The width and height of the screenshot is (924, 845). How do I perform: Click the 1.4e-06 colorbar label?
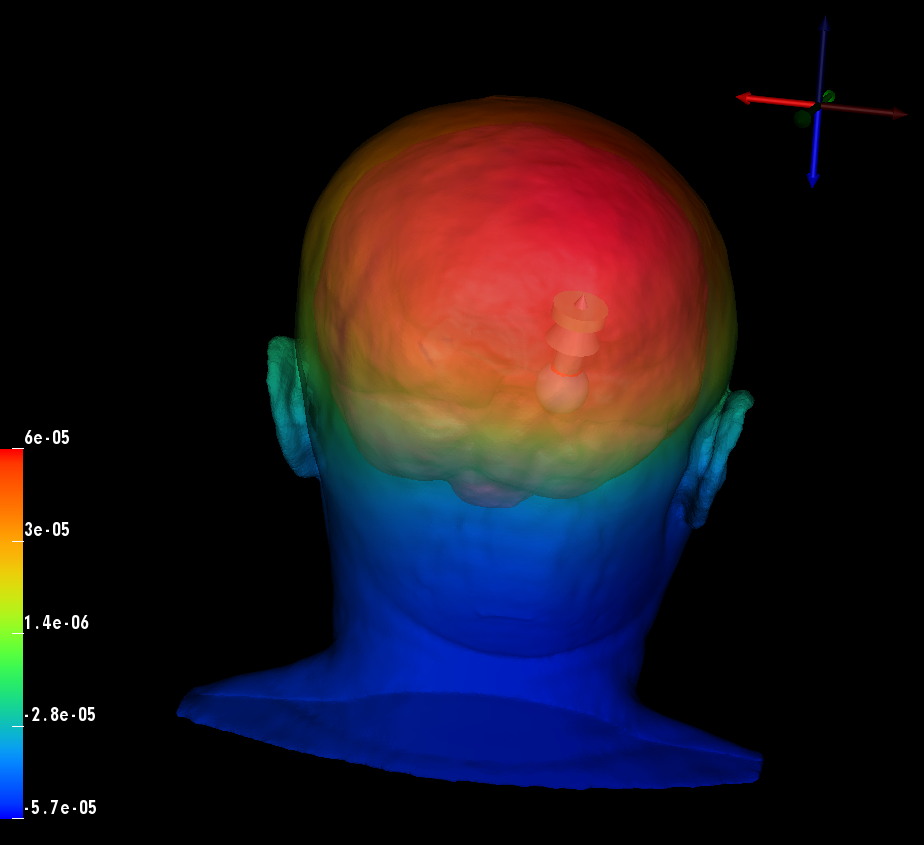point(56,622)
